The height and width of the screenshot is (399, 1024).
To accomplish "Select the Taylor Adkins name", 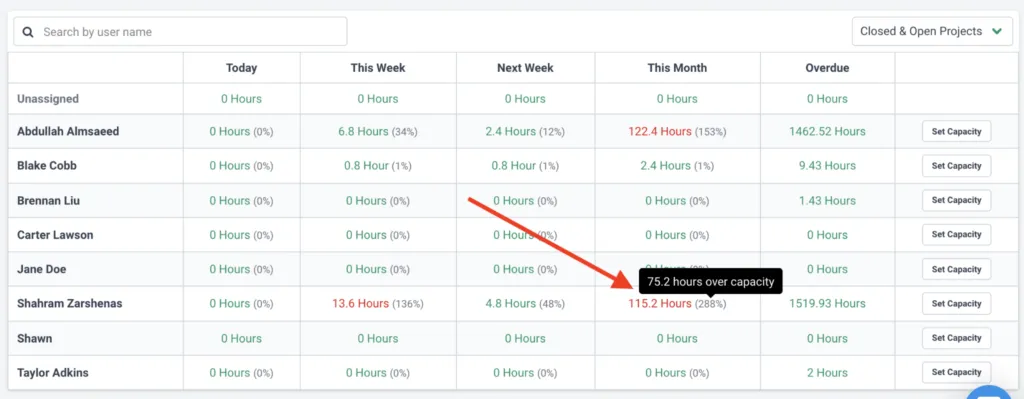I will point(52,373).
